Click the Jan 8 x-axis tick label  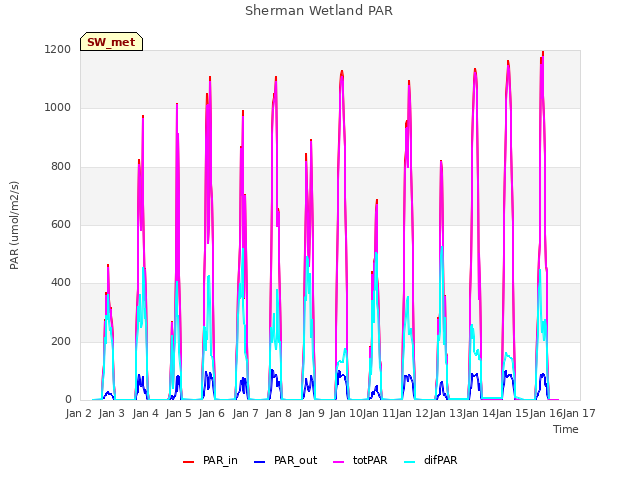pyautogui.click(x=278, y=413)
